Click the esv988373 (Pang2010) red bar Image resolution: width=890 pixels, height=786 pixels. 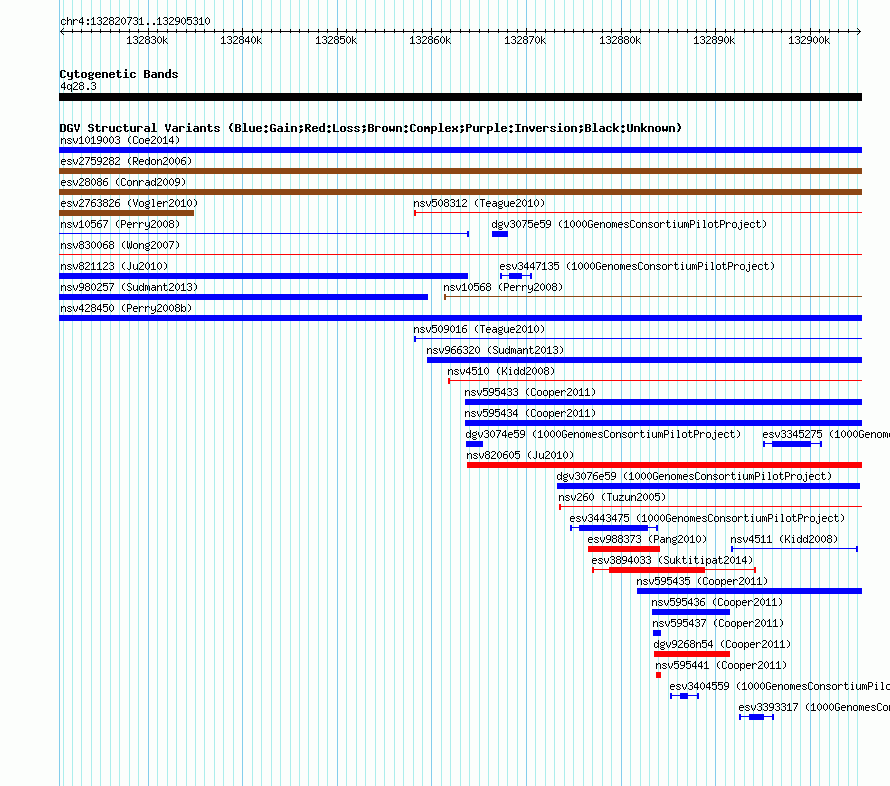[x=624, y=549]
